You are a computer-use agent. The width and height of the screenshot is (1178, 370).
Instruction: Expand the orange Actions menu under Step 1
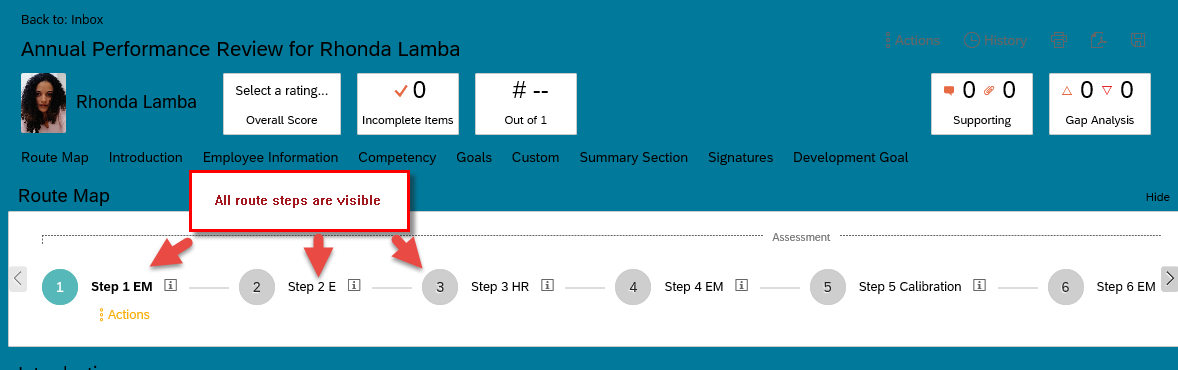pyautogui.click(x=125, y=314)
